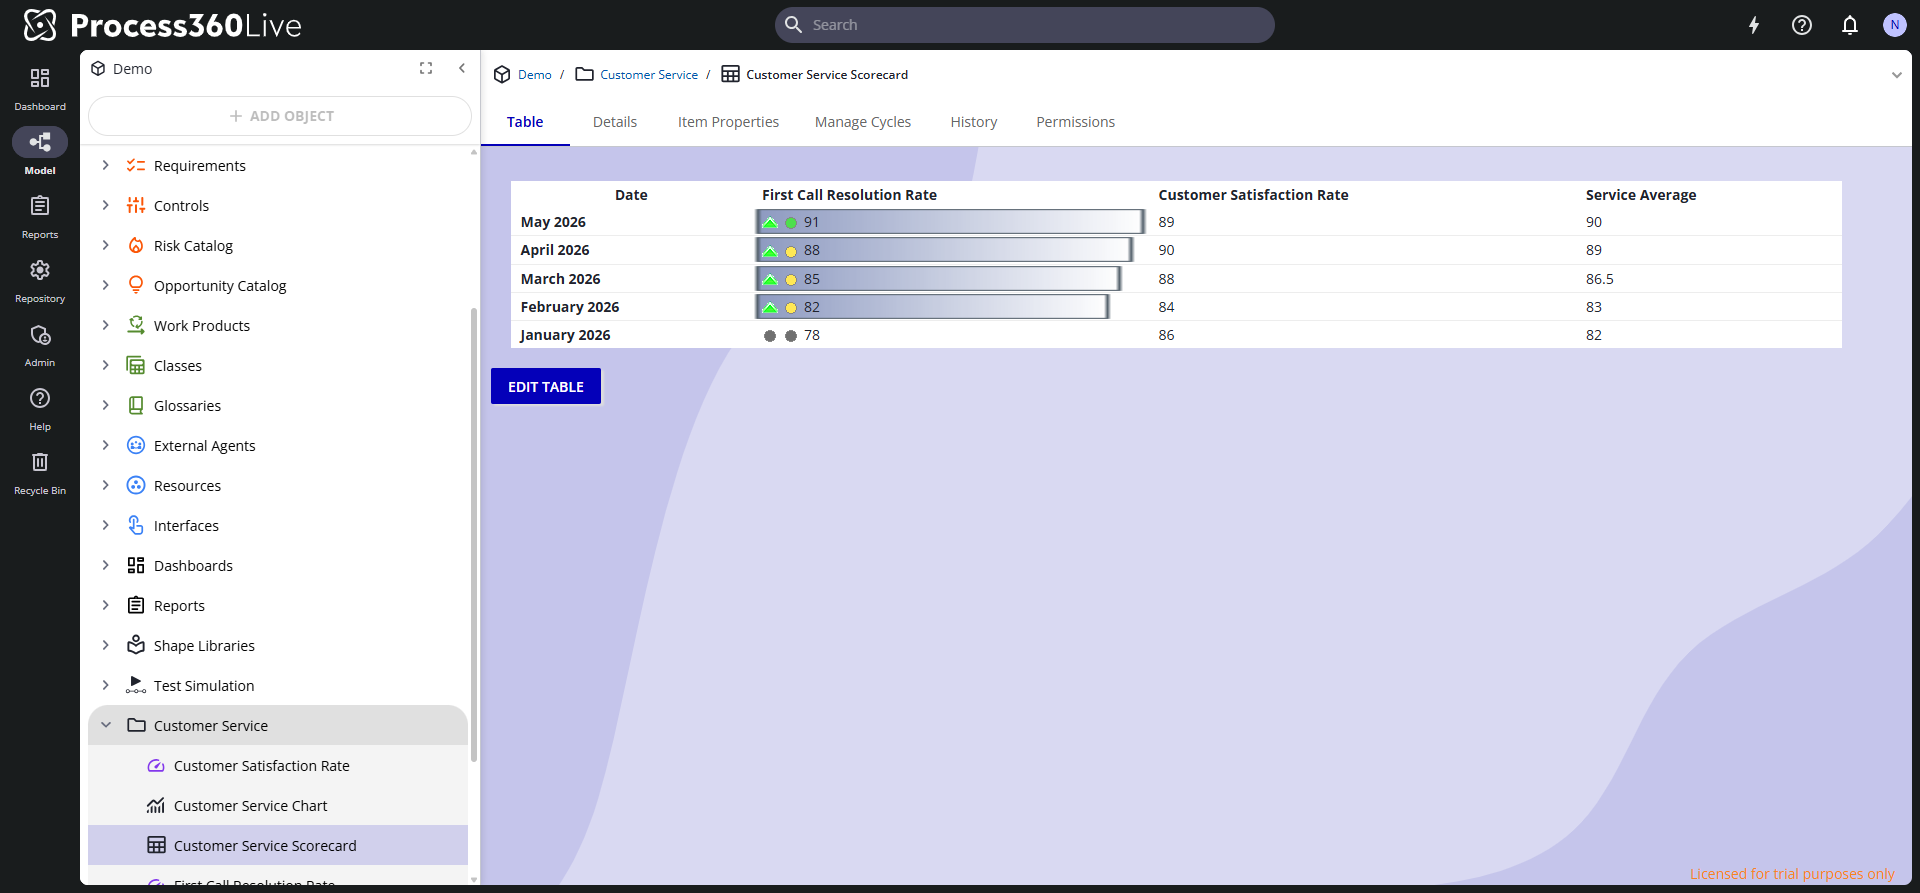Viewport: 1920px width, 893px height.
Task: Click the 'Customer Satisfaction Rate' column header
Action: (x=1253, y=195)
